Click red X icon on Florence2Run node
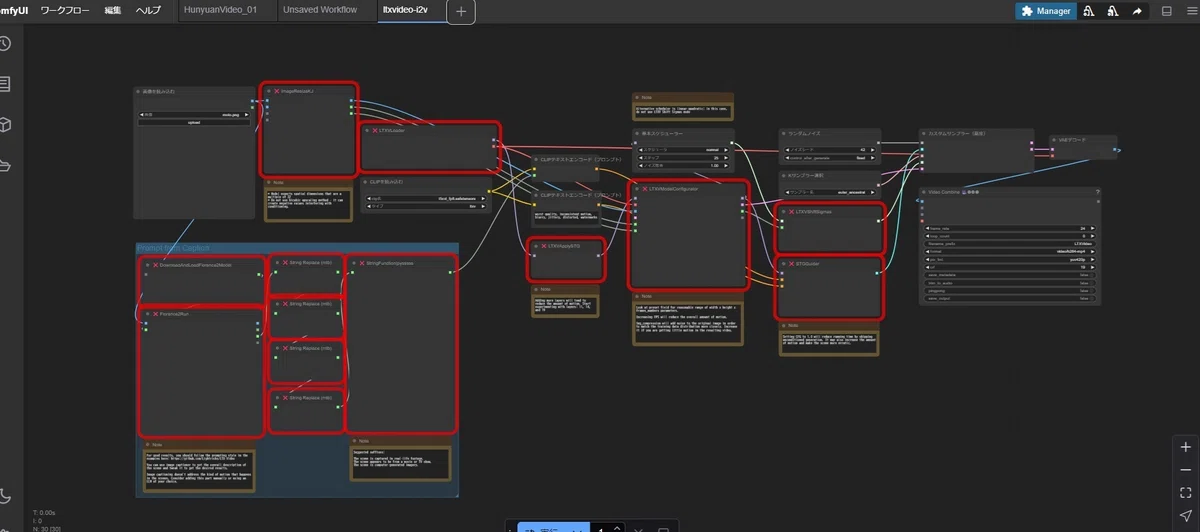The width and height of the screenshot is (1200, 532). tap(155, 313)
